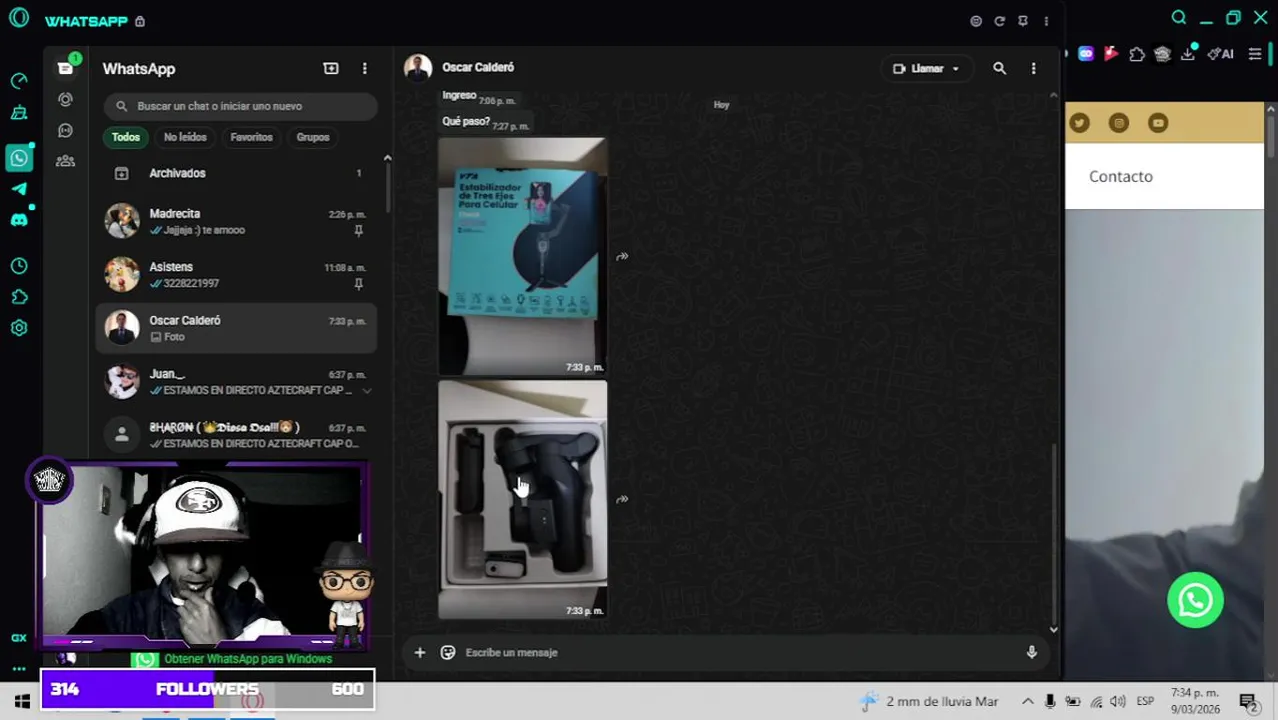Open Opera settings gear in sidebar
The image size is (1278, 720).
click(19, 328)
